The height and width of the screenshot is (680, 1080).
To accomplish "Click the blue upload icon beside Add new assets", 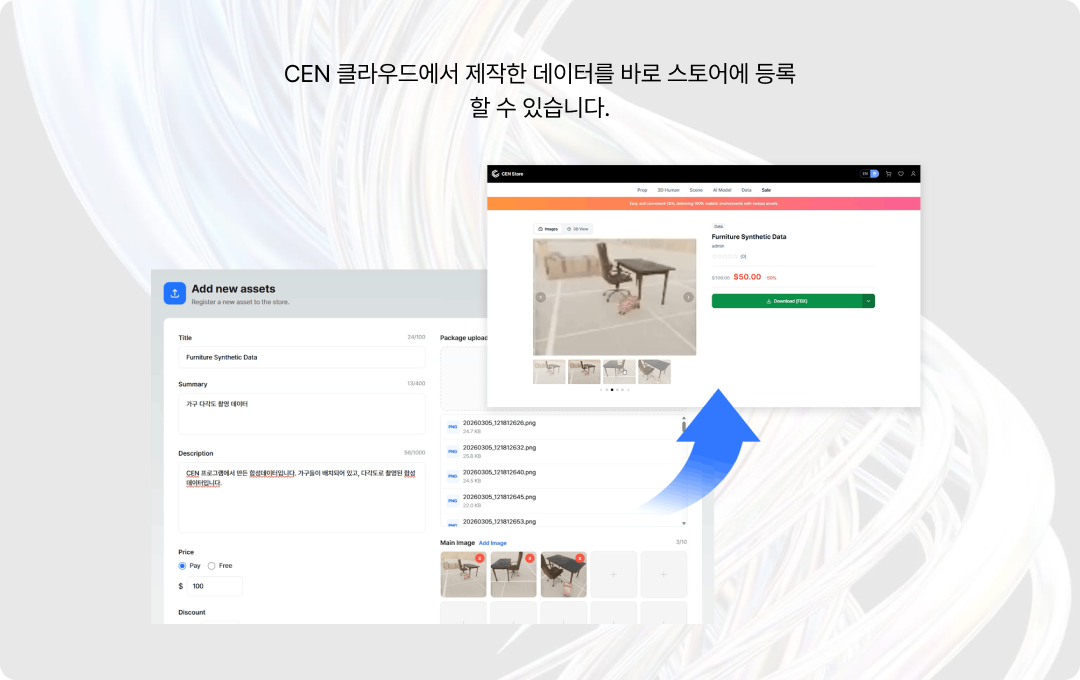I will pyautogui.click(x=175, y=293).
